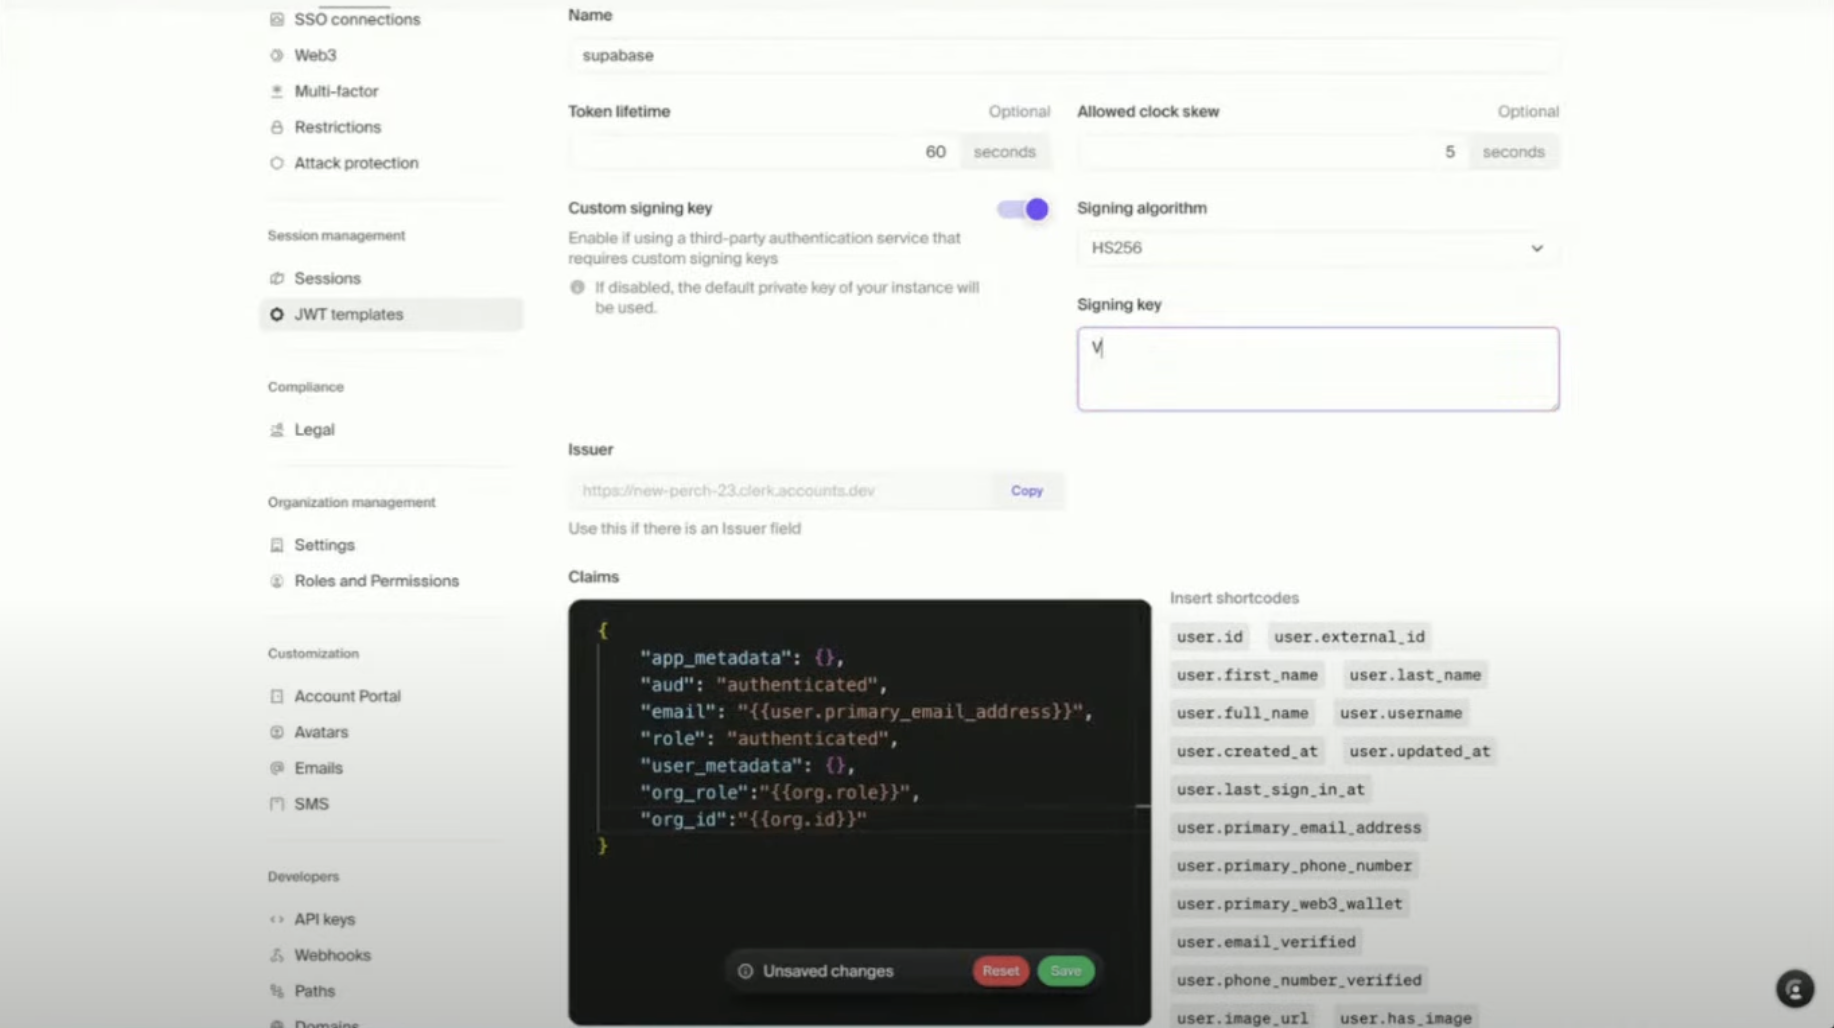Click the JWT templates icon in sidebar

(277, 314)
